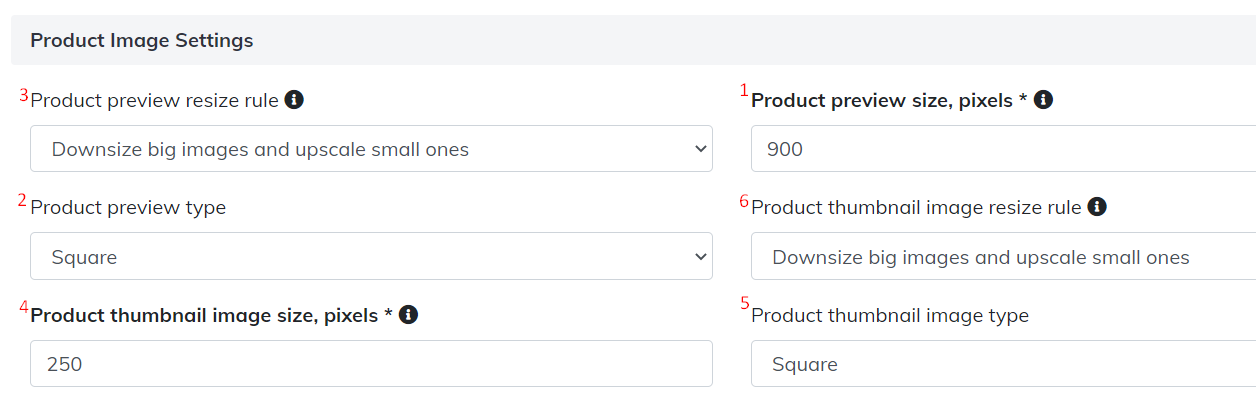Click the Product thumbnail image resize rule label
The width and height of the screenshot is (1256, 408).
pos(916,207)
